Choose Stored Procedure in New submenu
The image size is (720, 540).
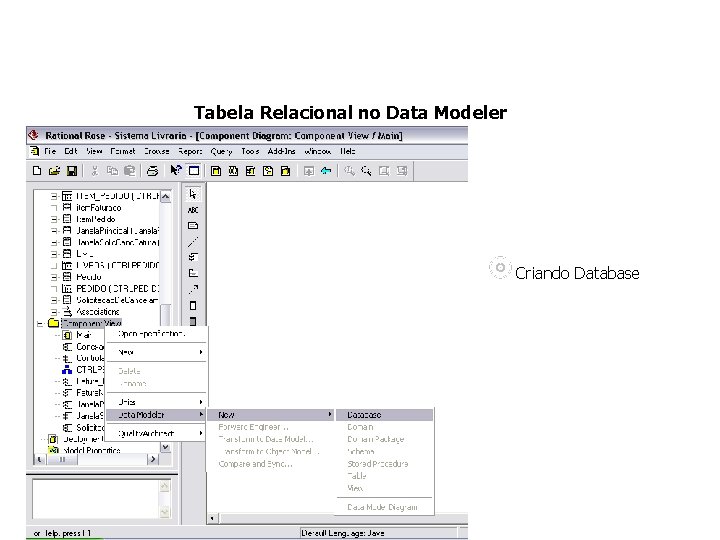pos(385,464)
